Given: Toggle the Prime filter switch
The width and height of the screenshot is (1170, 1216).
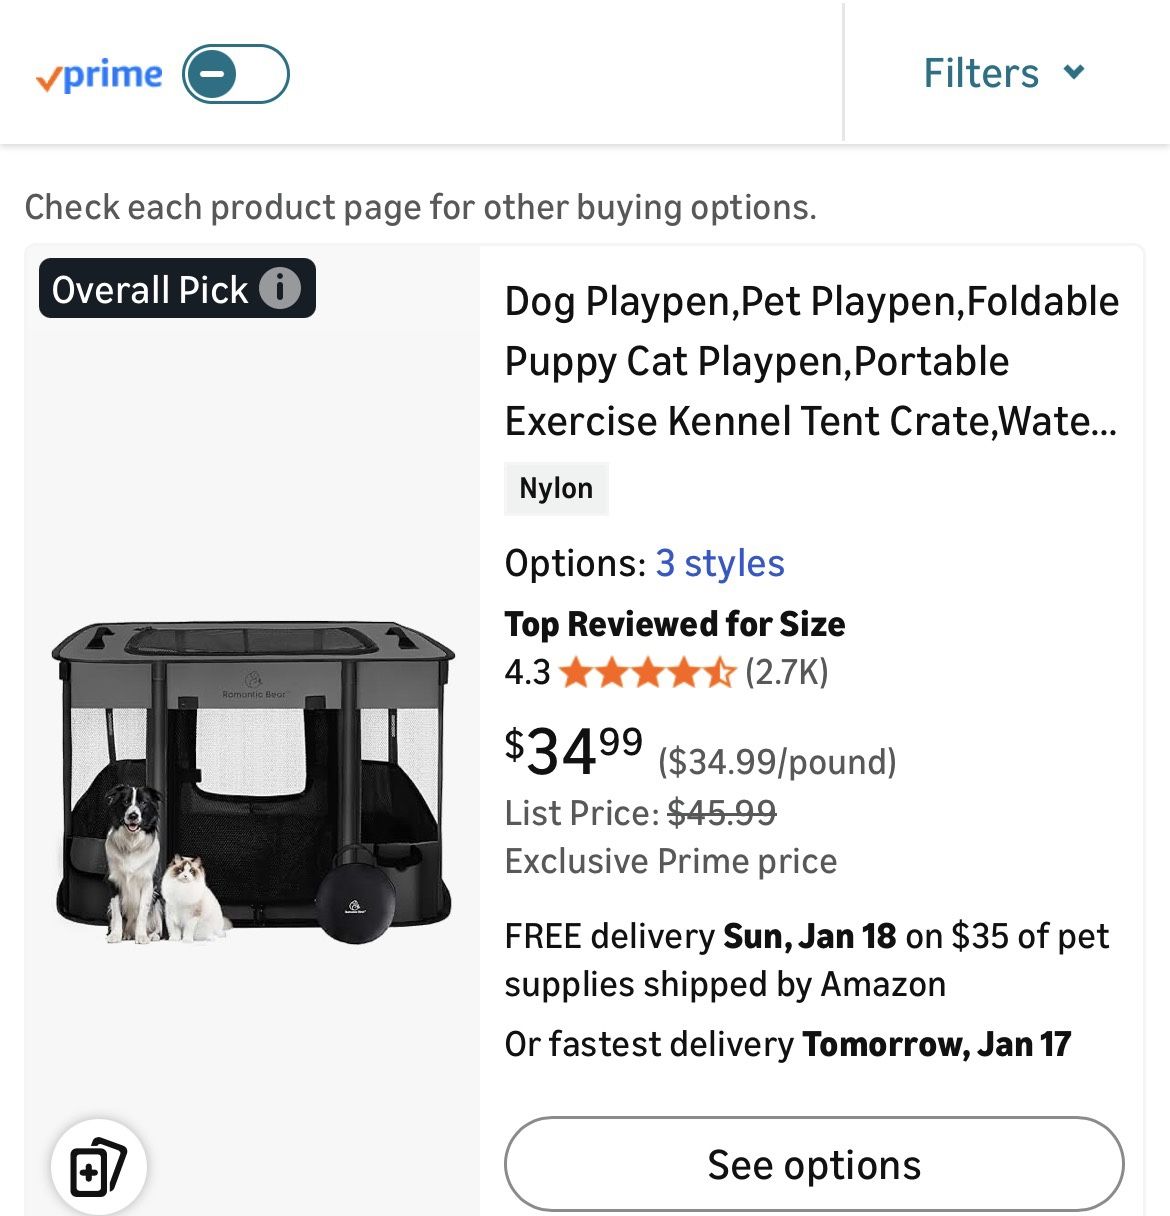Looking at the screenshot, I should (x=235, y=74).
